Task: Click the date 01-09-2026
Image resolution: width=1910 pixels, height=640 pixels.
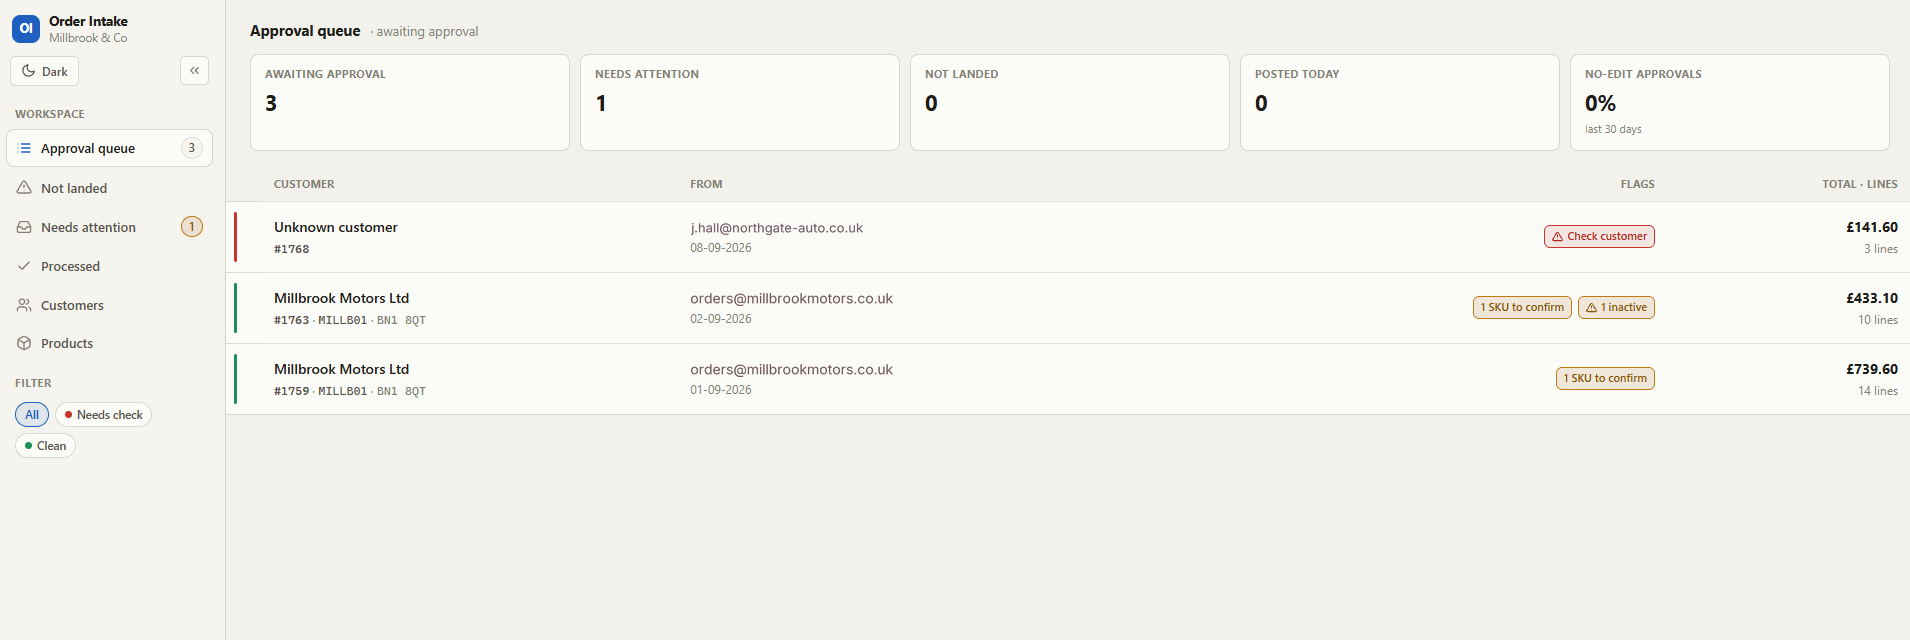Action: coord(721,390)
